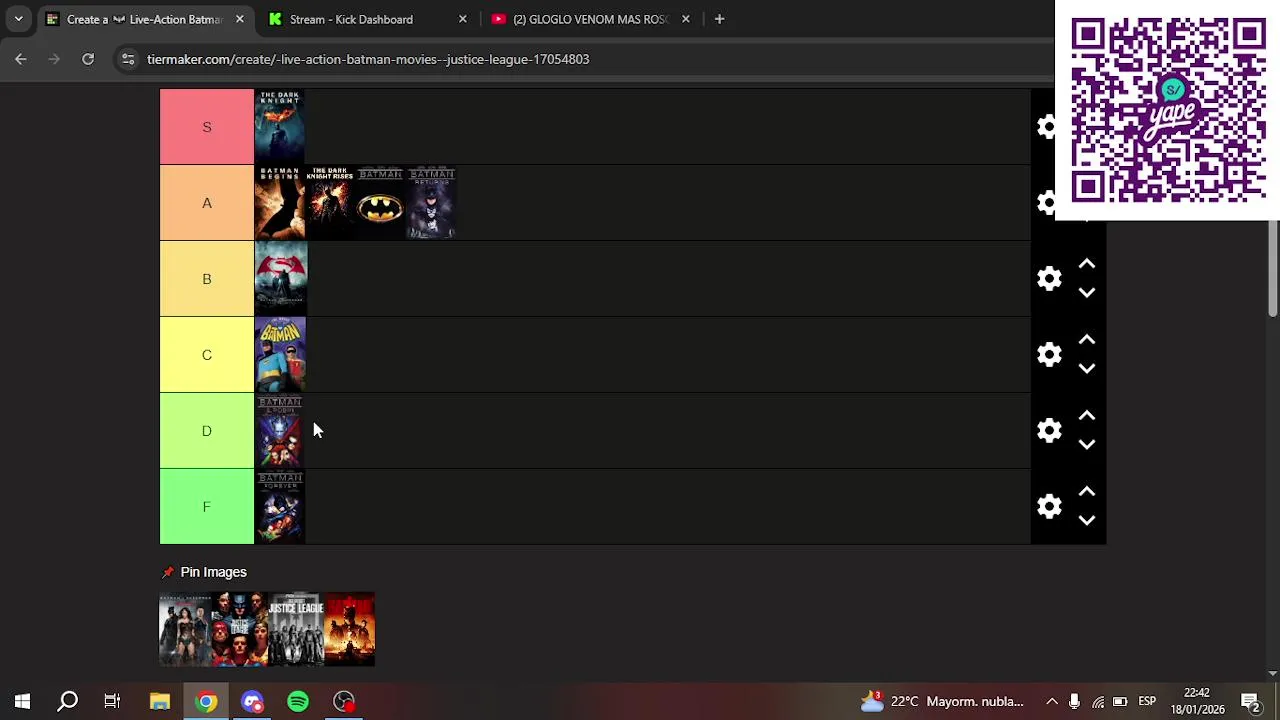Select Batman Returns poster in A tier
The image size is (1280, 720).
(x=431, y=203)
